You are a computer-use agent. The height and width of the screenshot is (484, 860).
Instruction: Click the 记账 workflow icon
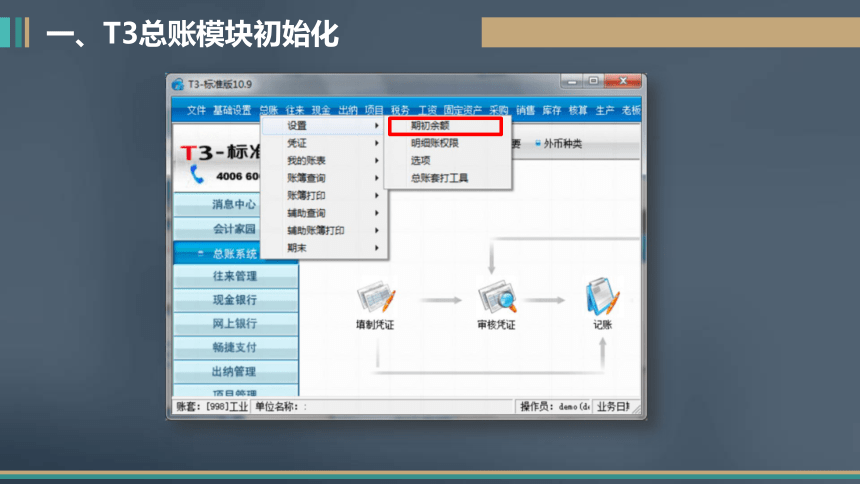(x=602, y=296)
